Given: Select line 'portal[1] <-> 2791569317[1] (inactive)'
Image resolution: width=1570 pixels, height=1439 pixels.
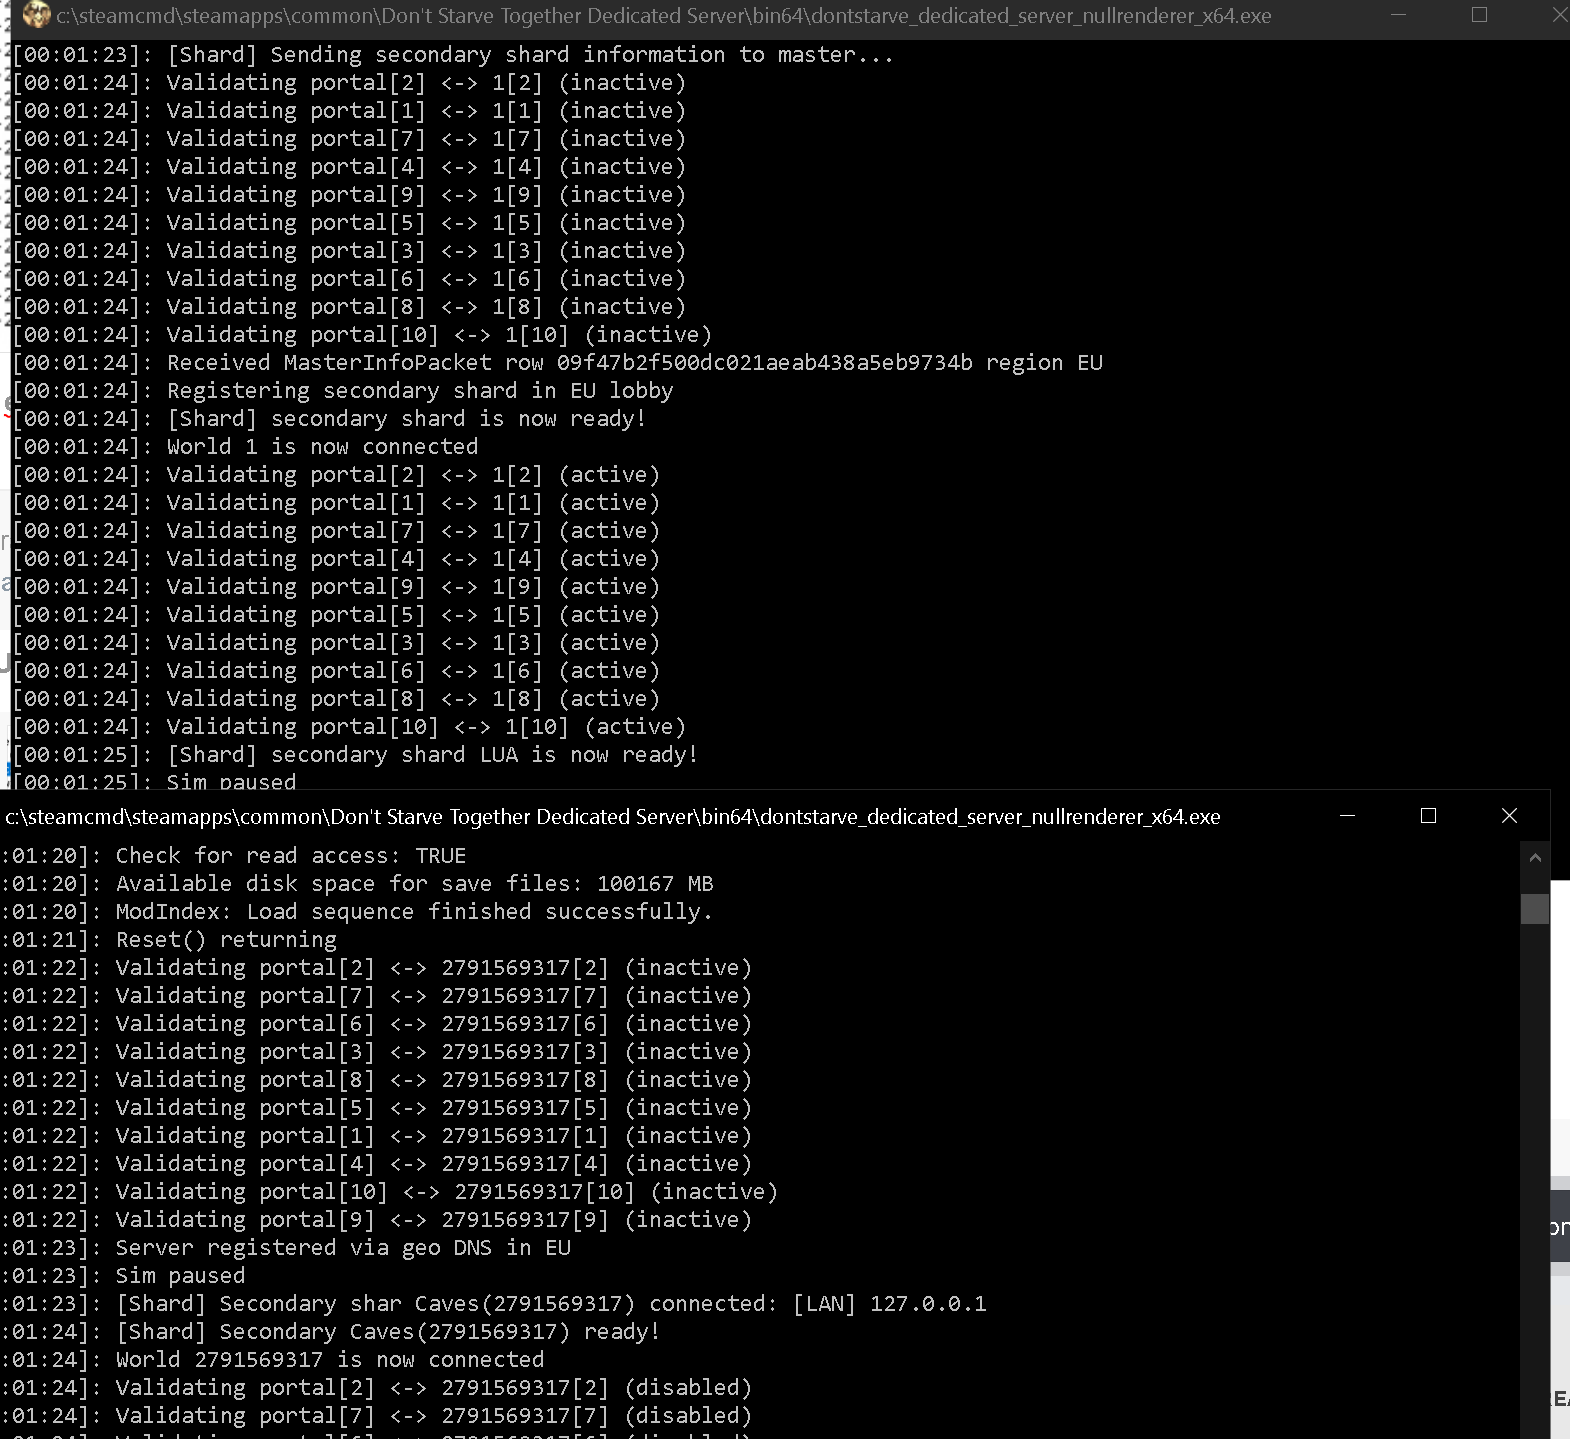Looking at the screenshot, I should 376,1136.
